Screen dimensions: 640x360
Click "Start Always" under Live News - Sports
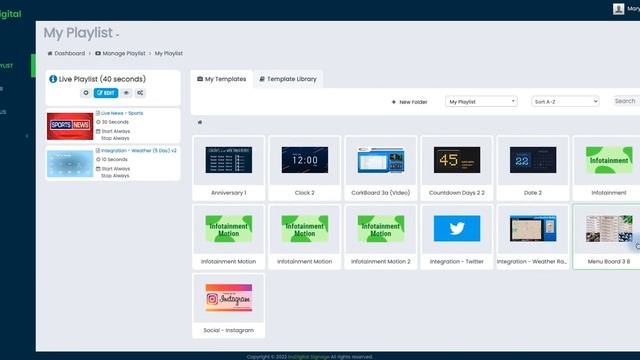click(116, 131)
